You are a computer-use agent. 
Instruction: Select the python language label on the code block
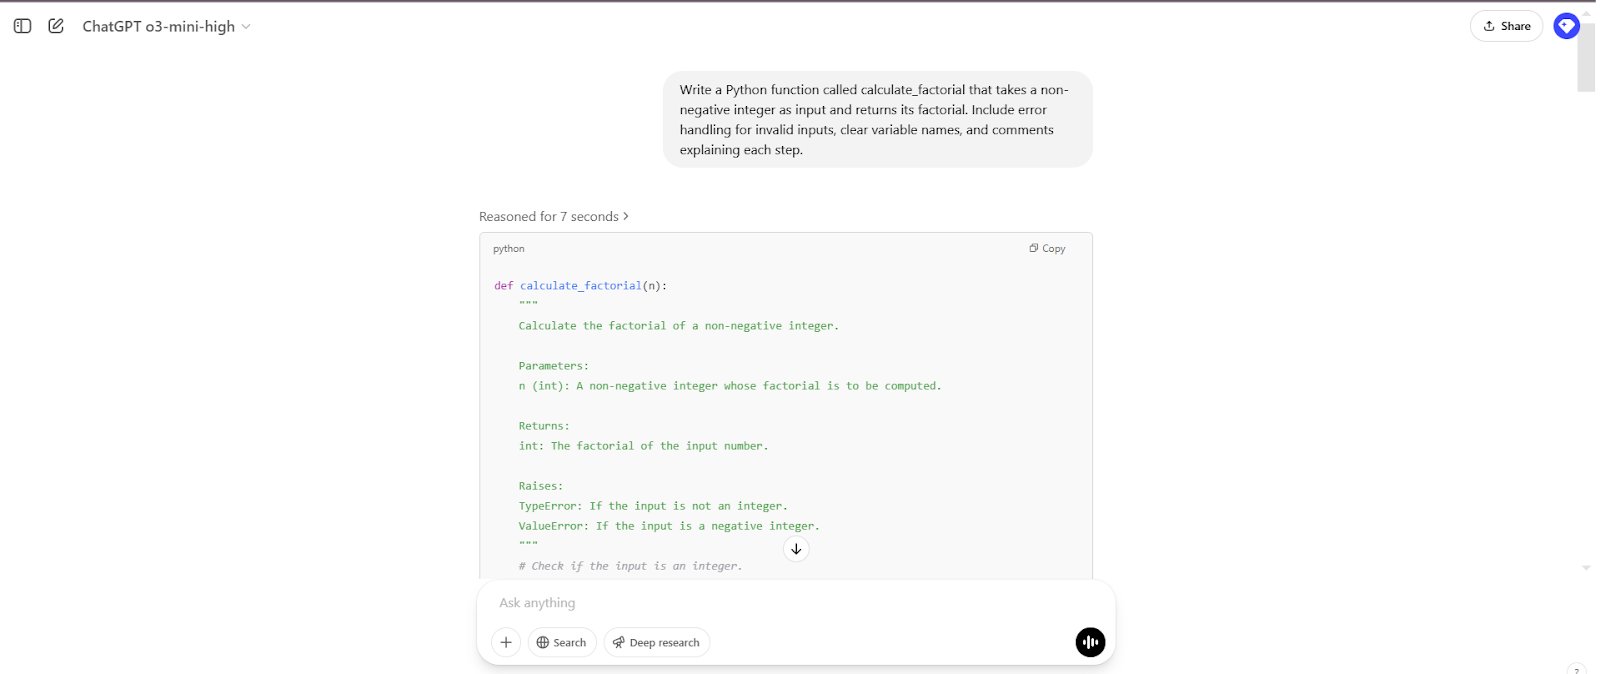tap(509, 248)
